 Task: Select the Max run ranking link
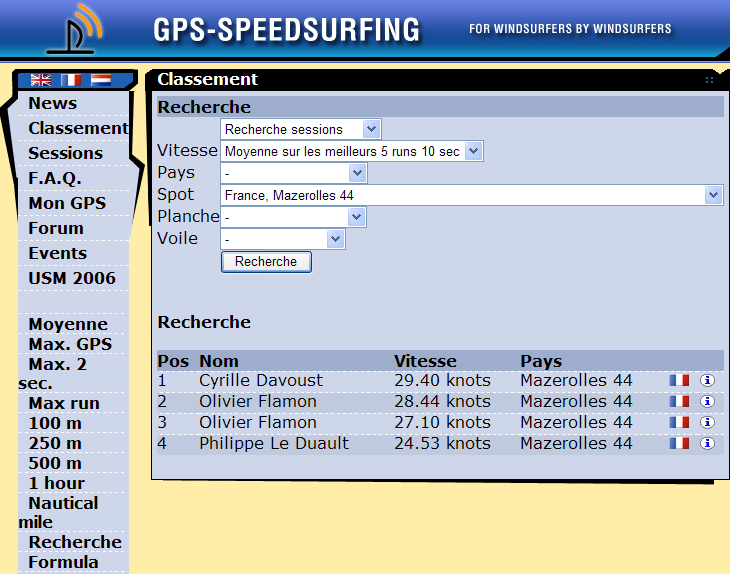pyautogui.click(x=64, y=403)
